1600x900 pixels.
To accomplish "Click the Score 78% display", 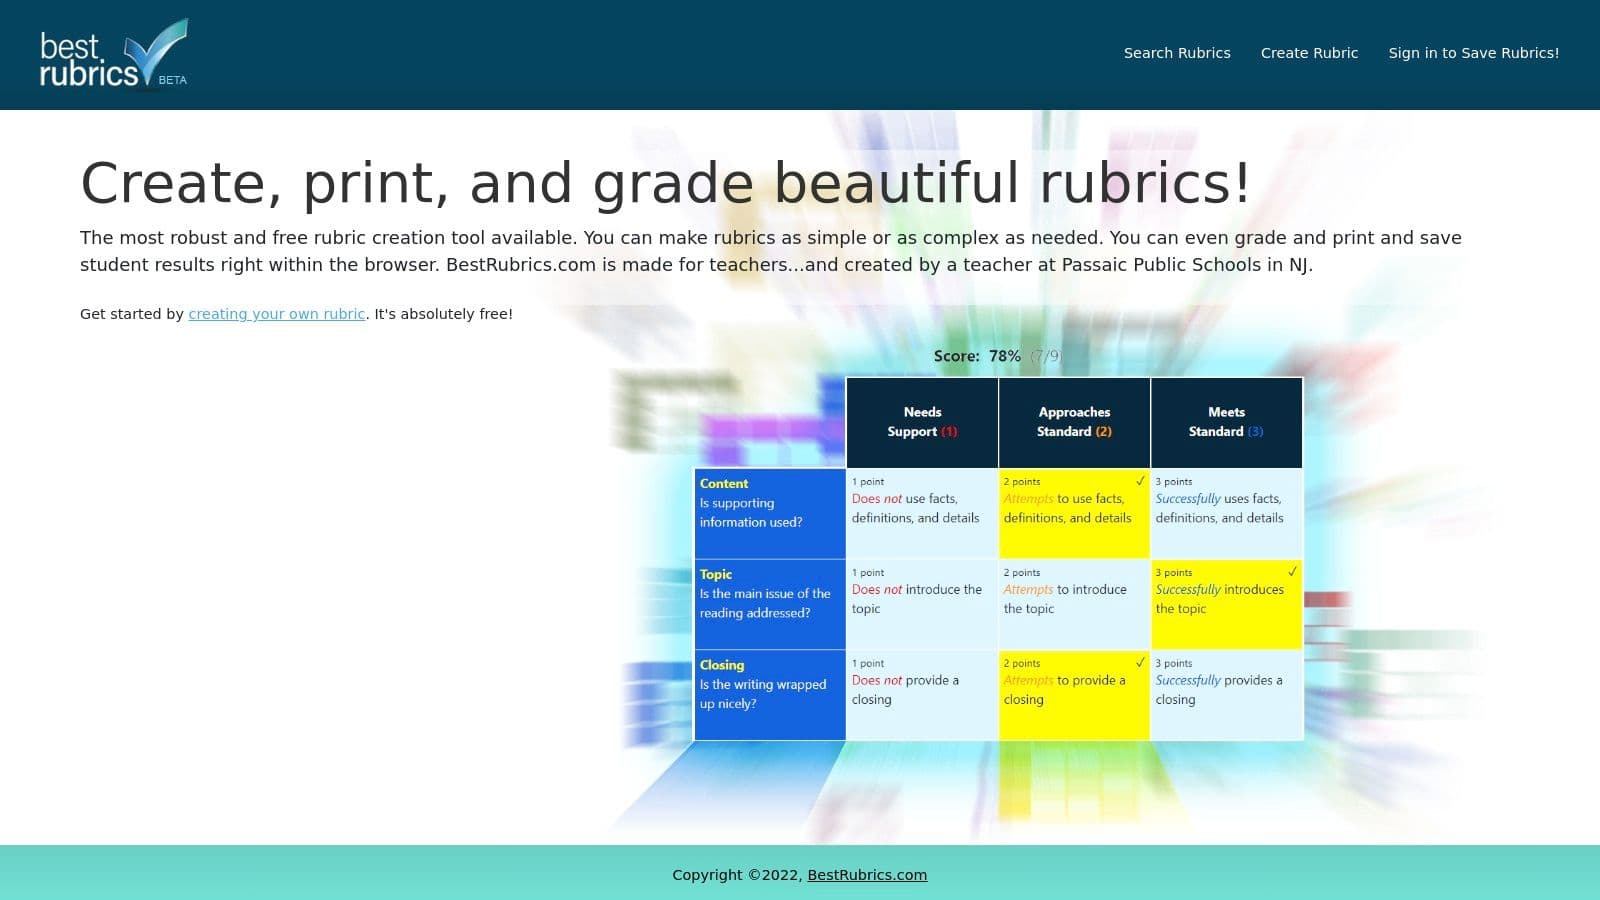I will click(x=997, y=356).
